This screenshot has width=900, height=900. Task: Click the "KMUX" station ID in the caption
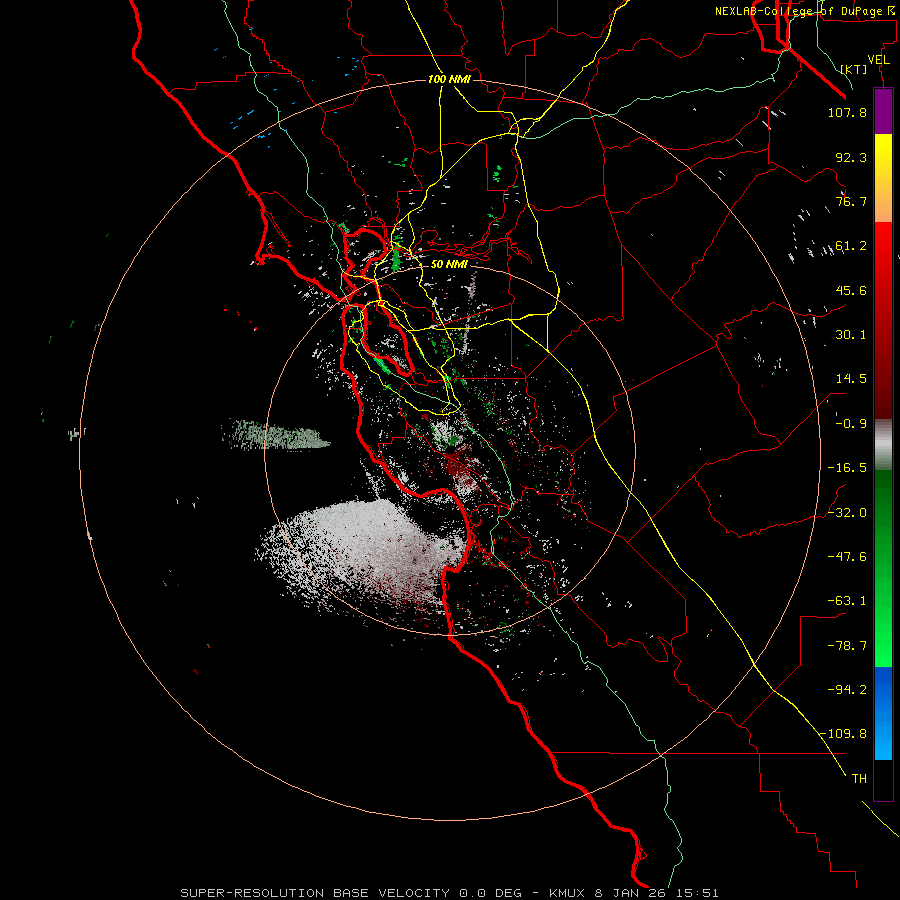(567, 893)
